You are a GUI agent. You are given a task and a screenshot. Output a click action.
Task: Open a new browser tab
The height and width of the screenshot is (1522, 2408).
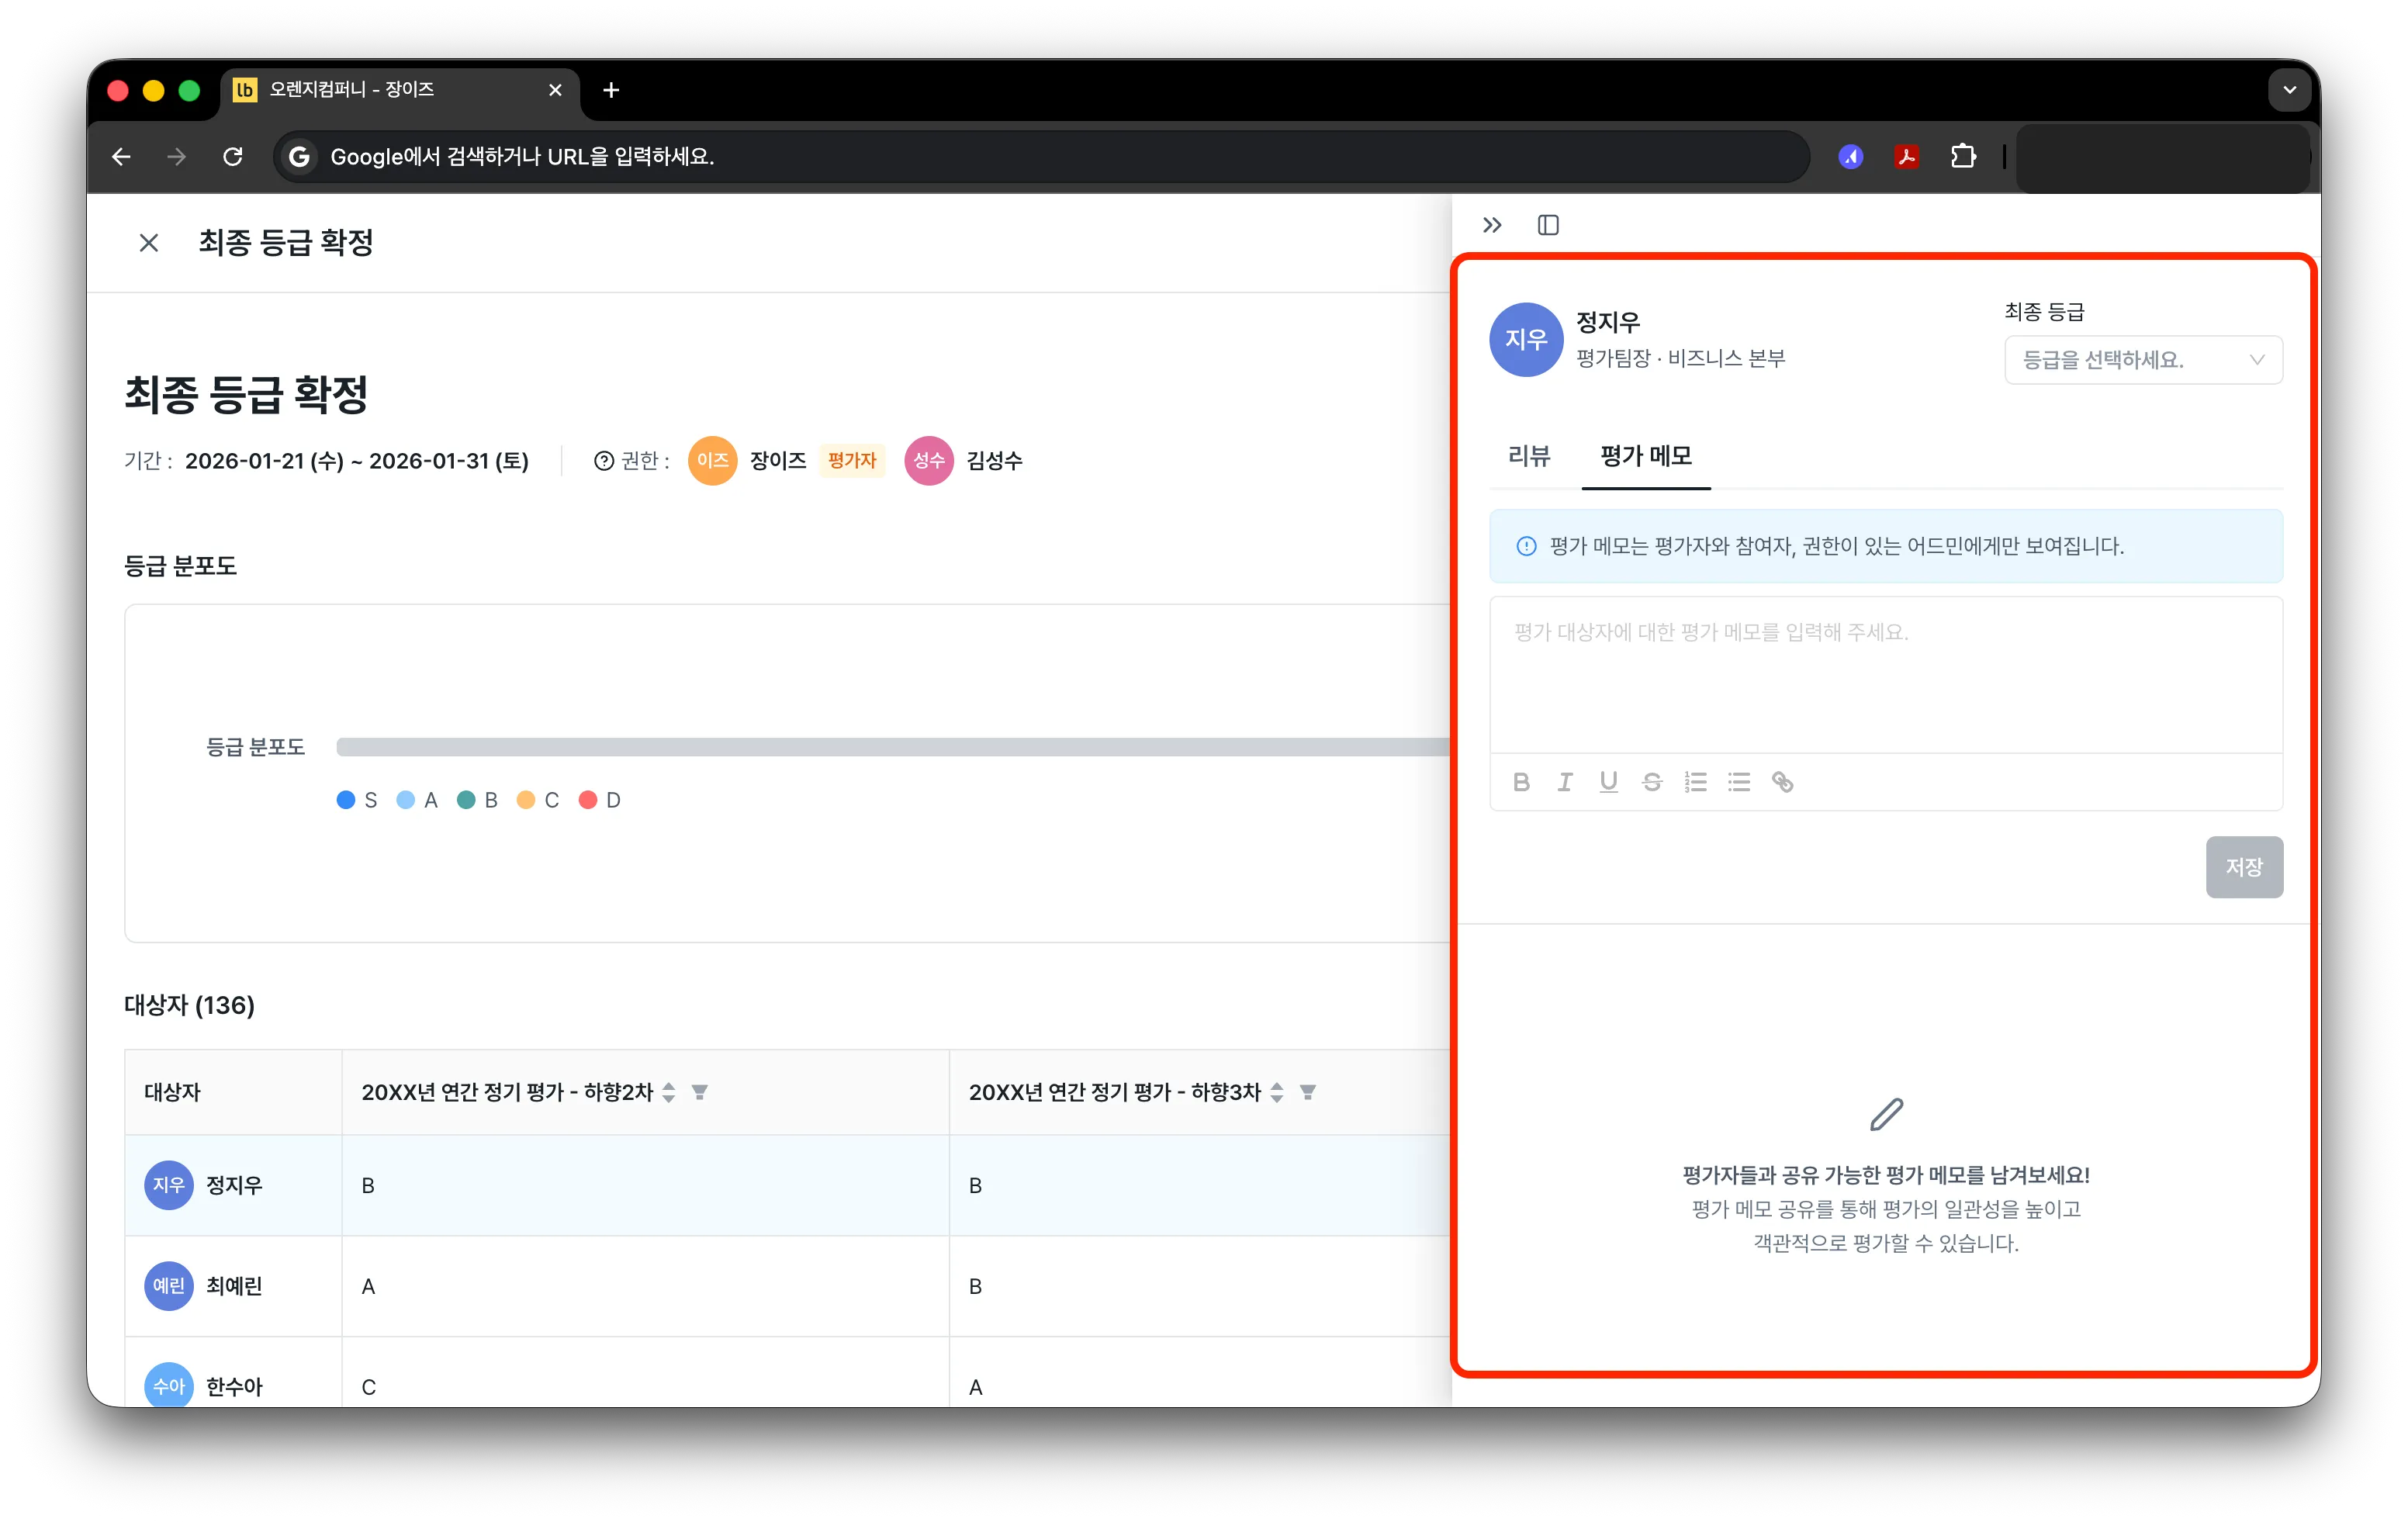[x=611, y=90]
